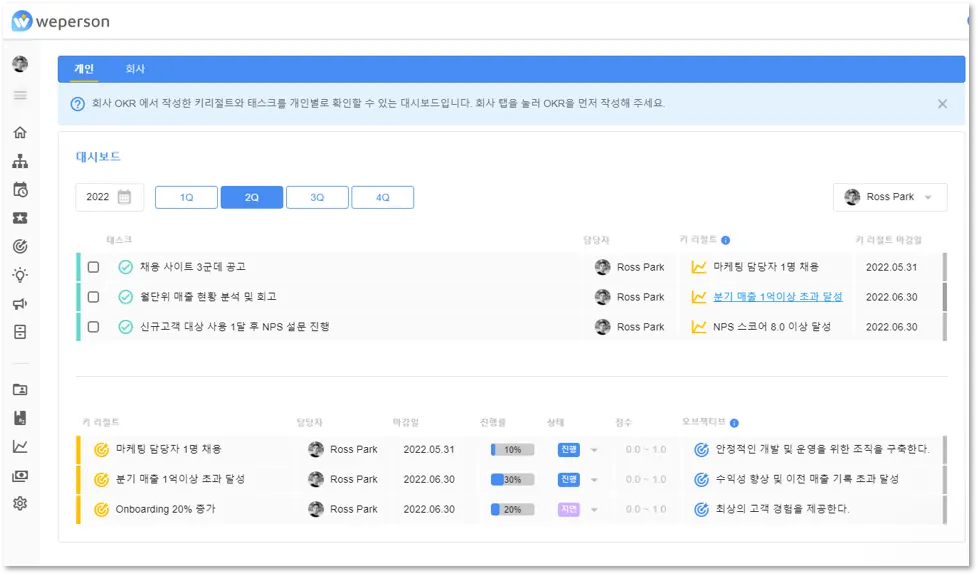Open the Ross Park user dropdown
Screen dimensions: 978x575
[x=890, y=197]
